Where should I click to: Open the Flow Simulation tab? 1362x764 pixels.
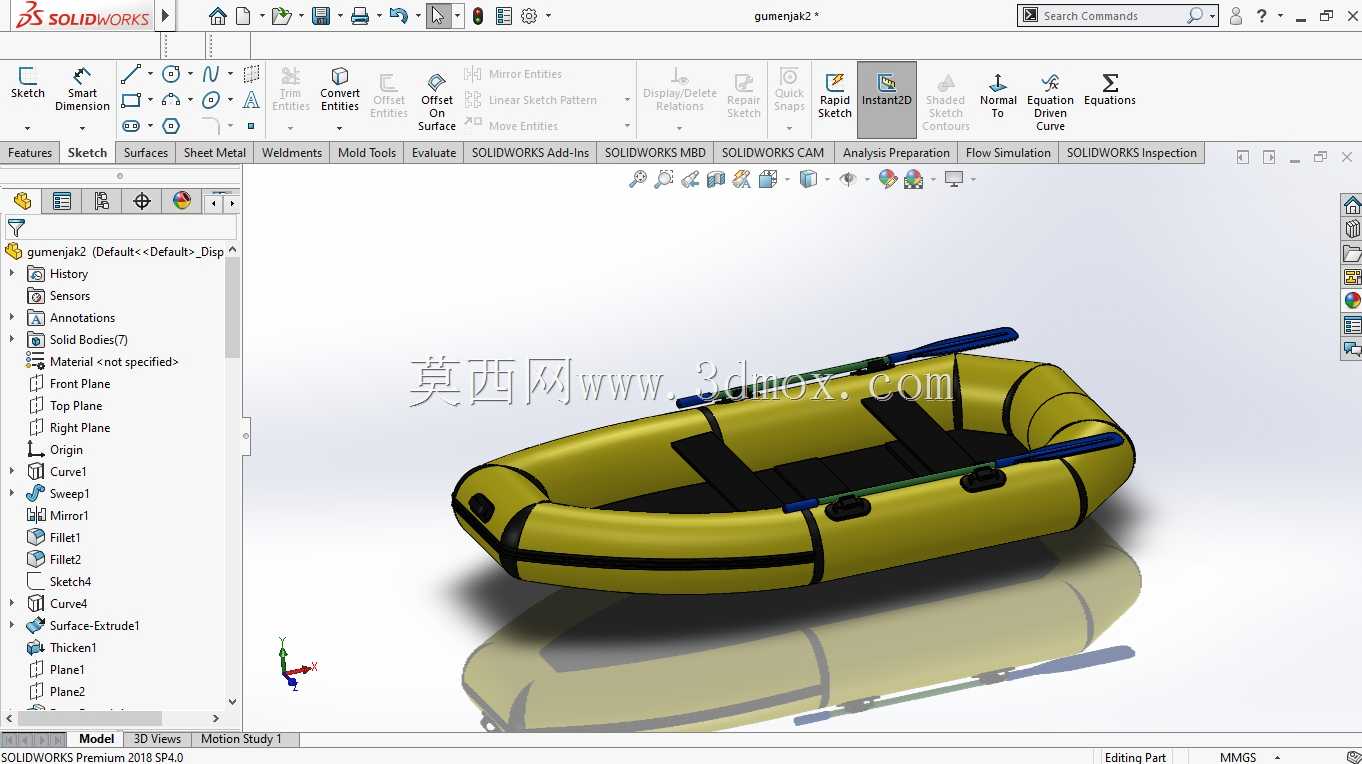[1008, 153]
